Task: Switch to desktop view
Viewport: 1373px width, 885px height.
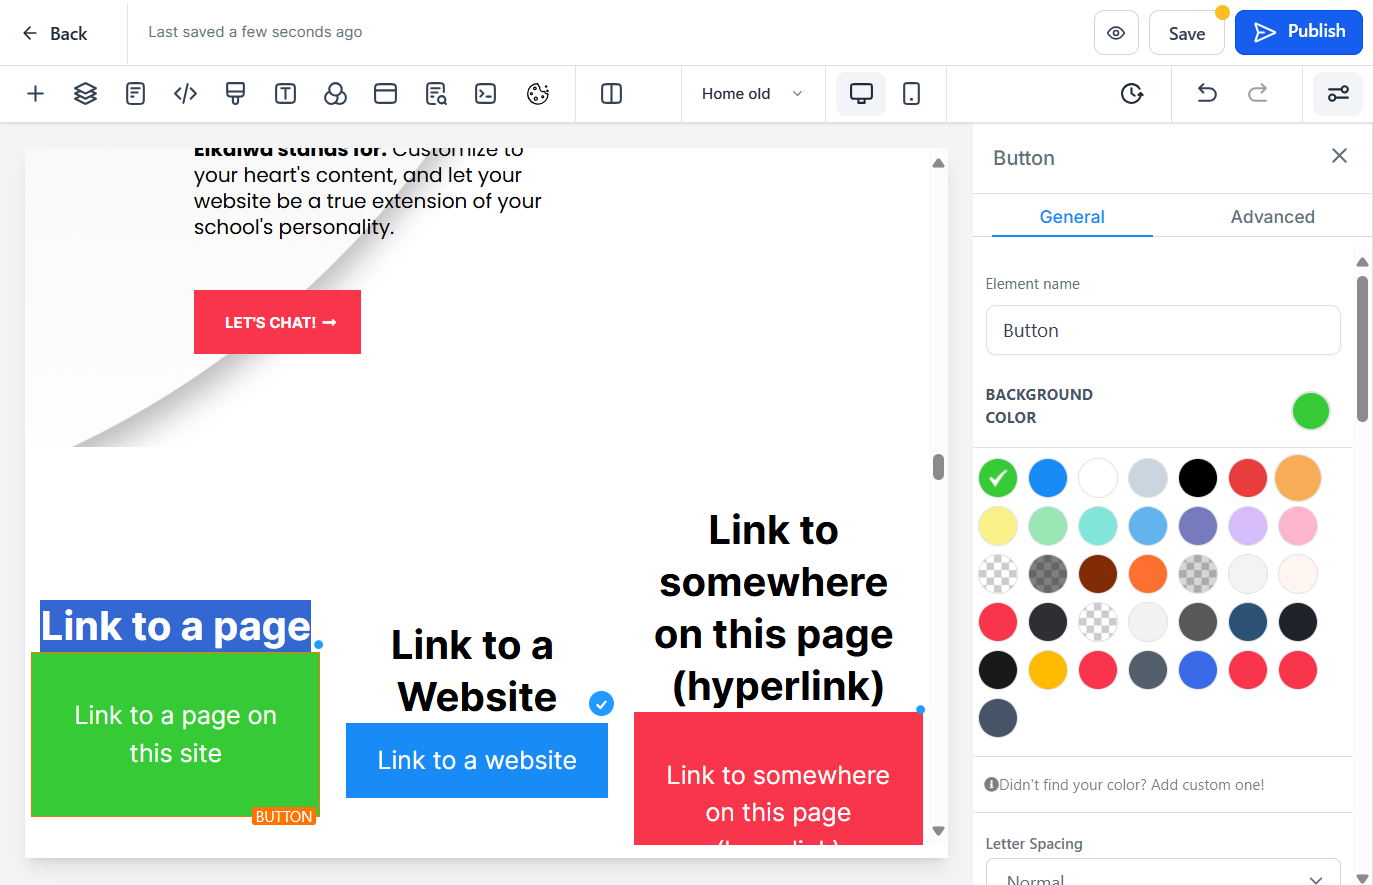Action: (x=861, y=94)
